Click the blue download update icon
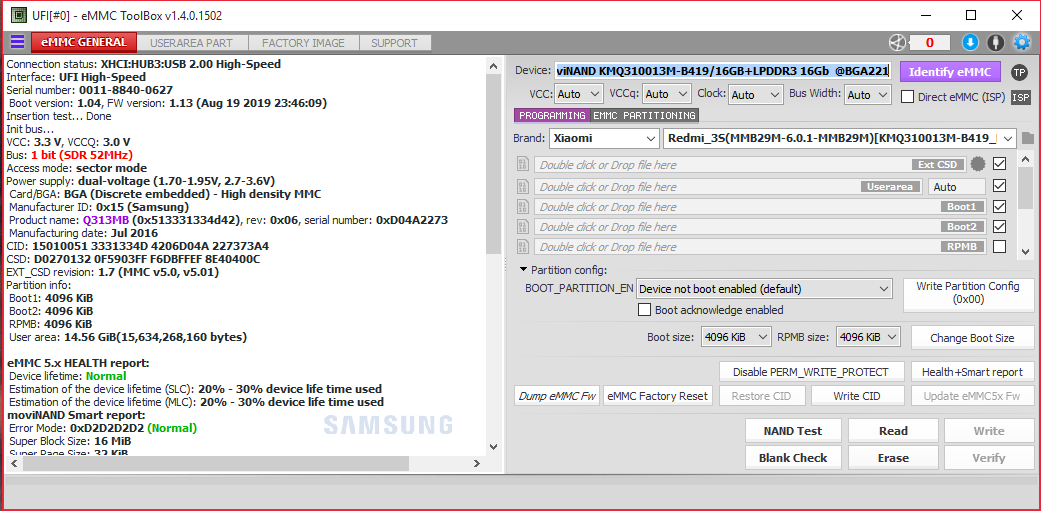 [970, 42]
